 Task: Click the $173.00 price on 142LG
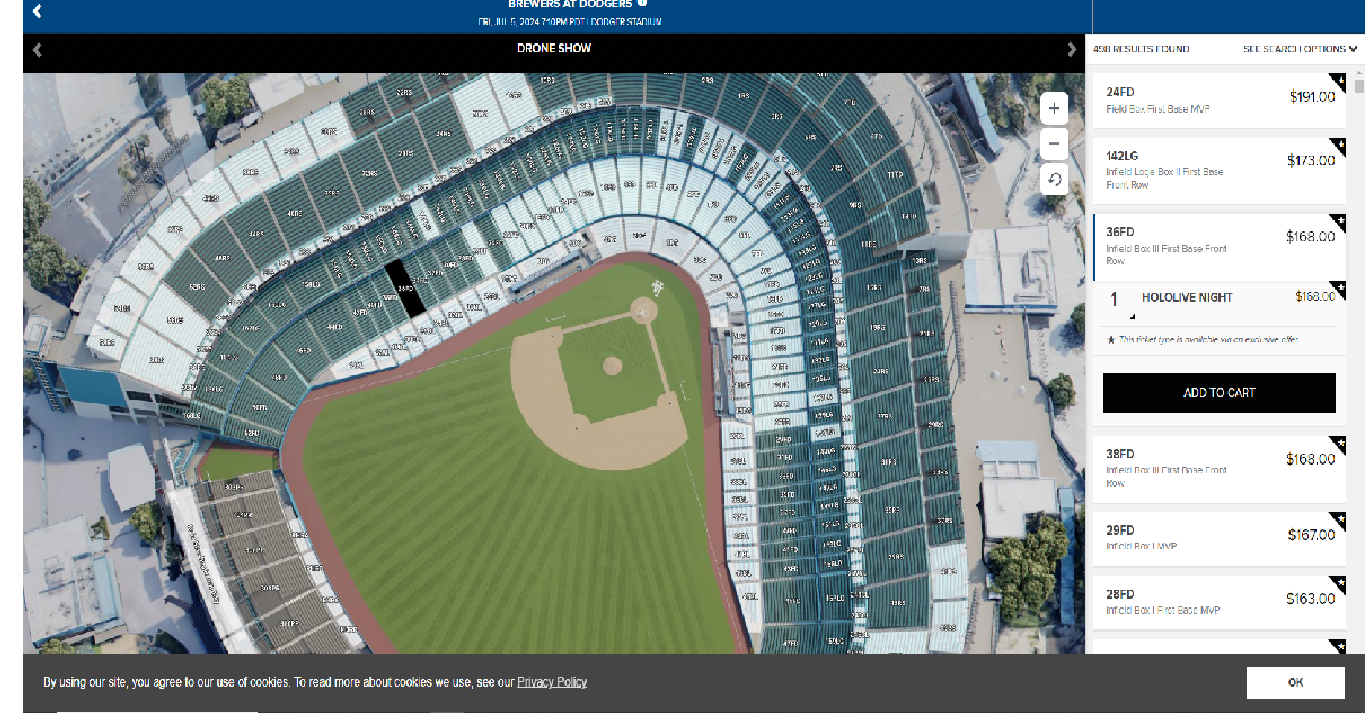point(1311,160)
